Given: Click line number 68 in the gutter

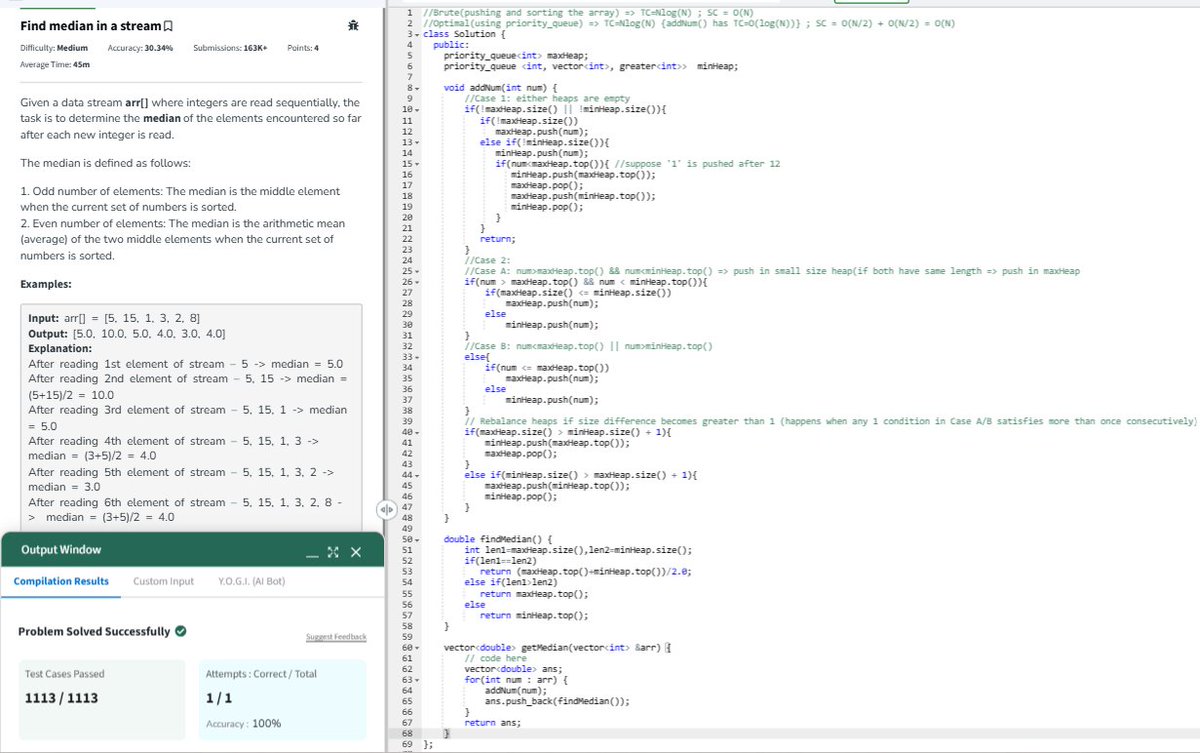Looking at the screenshot, I should pyautogui.click(x=406, y=733).
